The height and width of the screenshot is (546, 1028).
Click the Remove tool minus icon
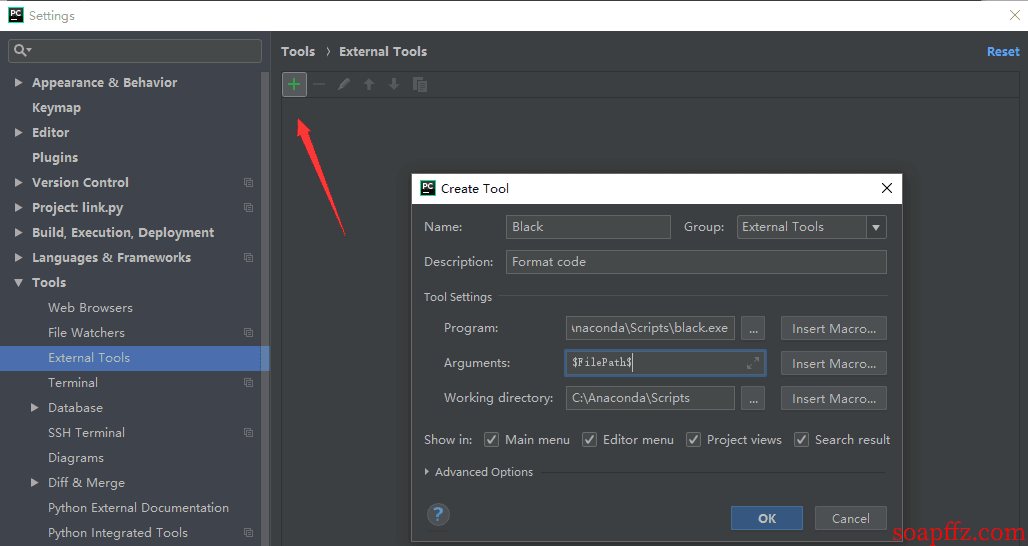pyautogui.click(x=319, y=85)
